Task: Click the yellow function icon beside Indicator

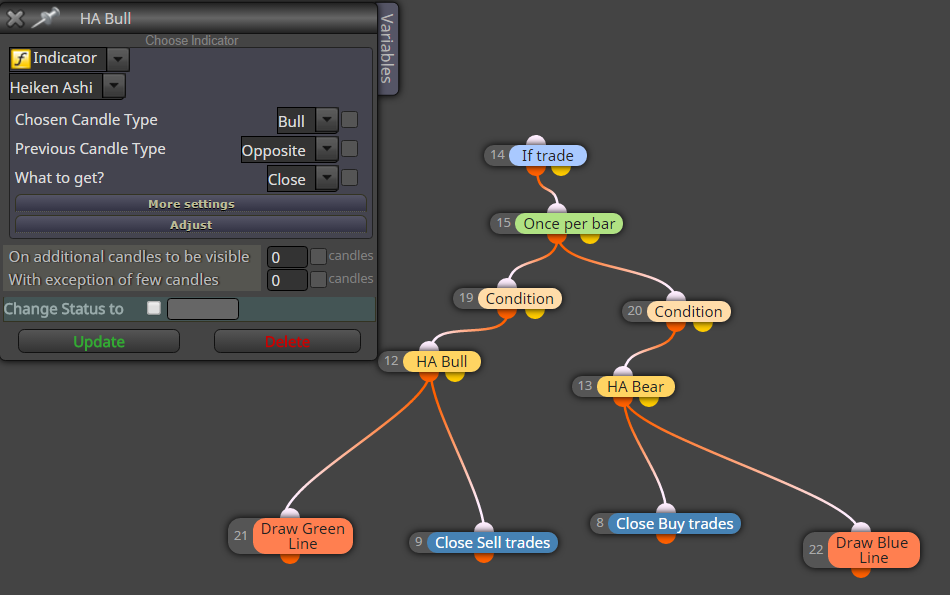Action: 21,59
